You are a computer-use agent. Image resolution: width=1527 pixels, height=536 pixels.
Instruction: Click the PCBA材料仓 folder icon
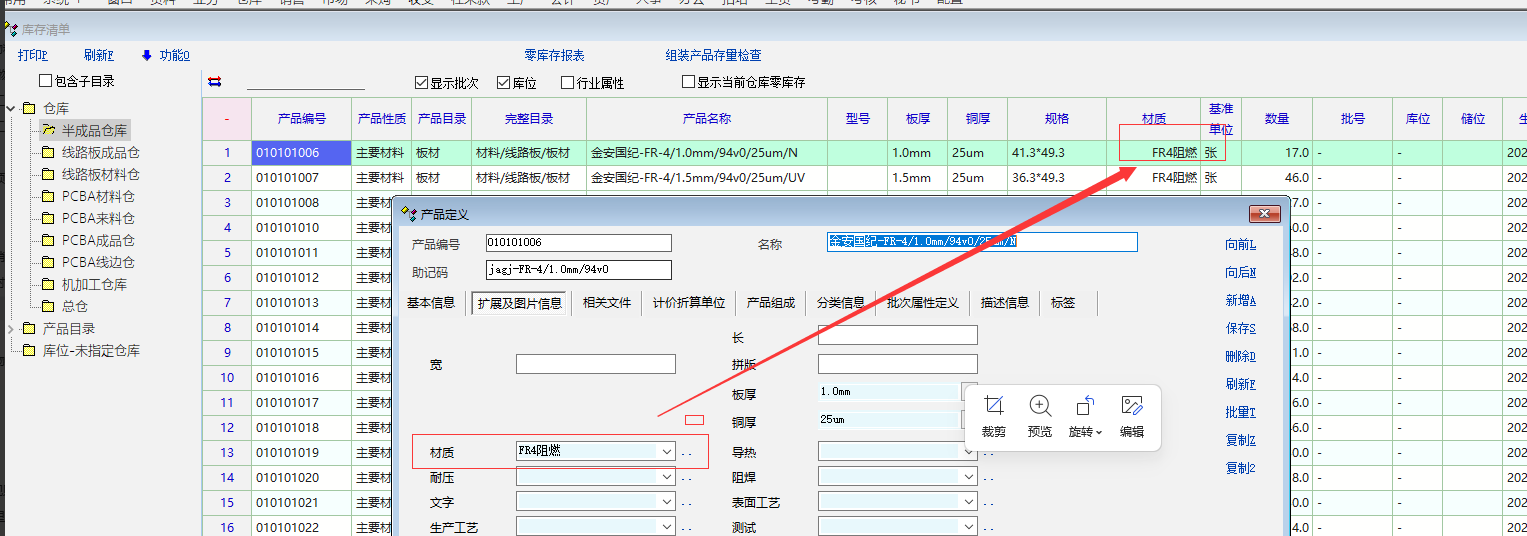click(48, 197)
